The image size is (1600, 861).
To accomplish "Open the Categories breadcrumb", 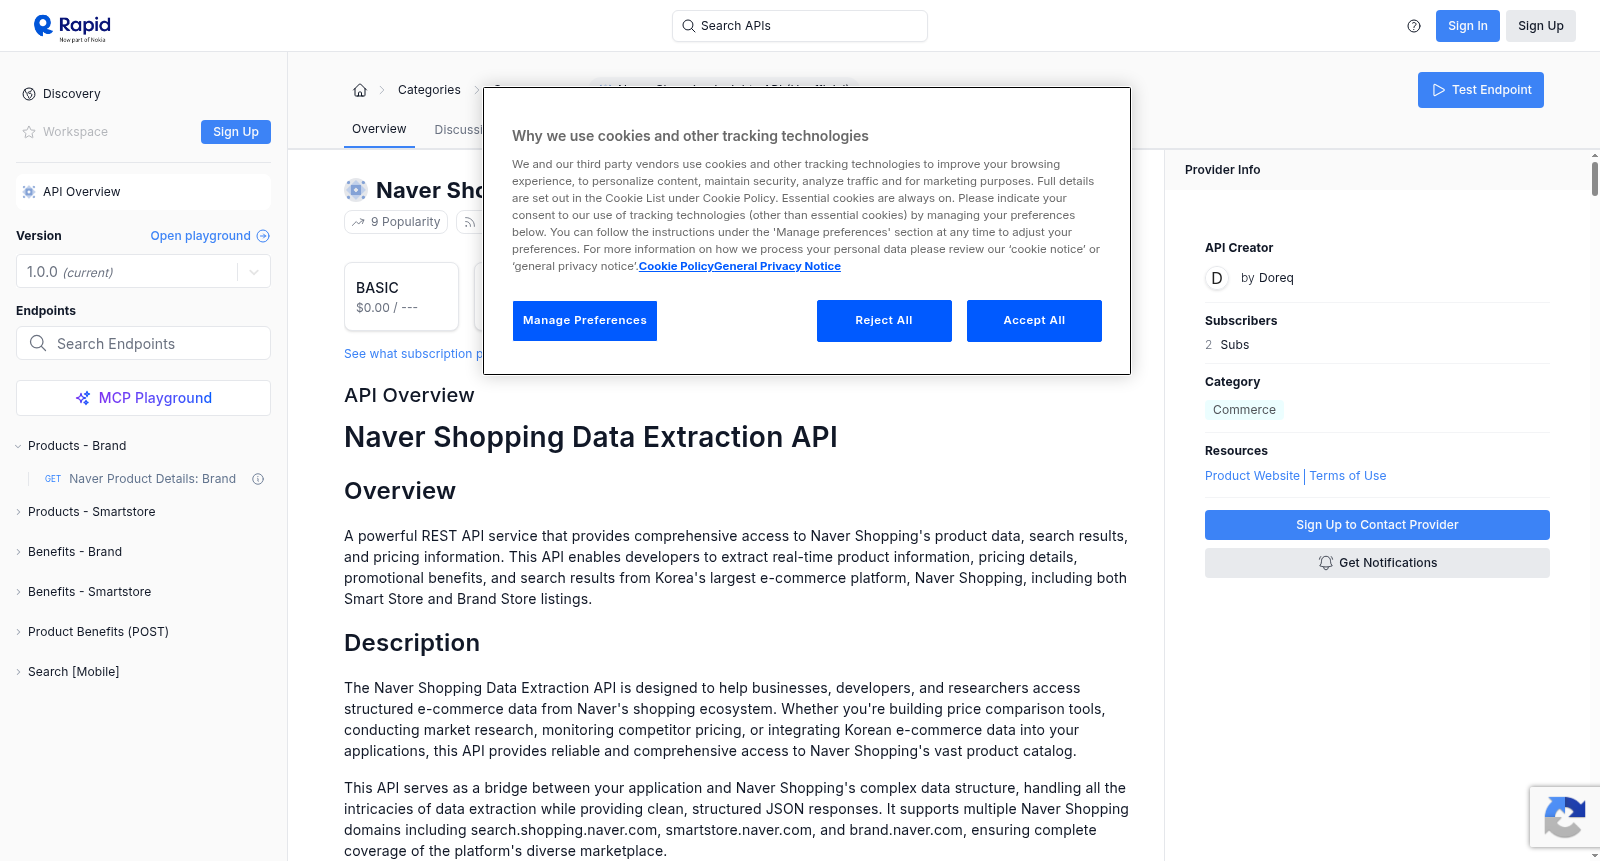I will (x=429, y=90).
